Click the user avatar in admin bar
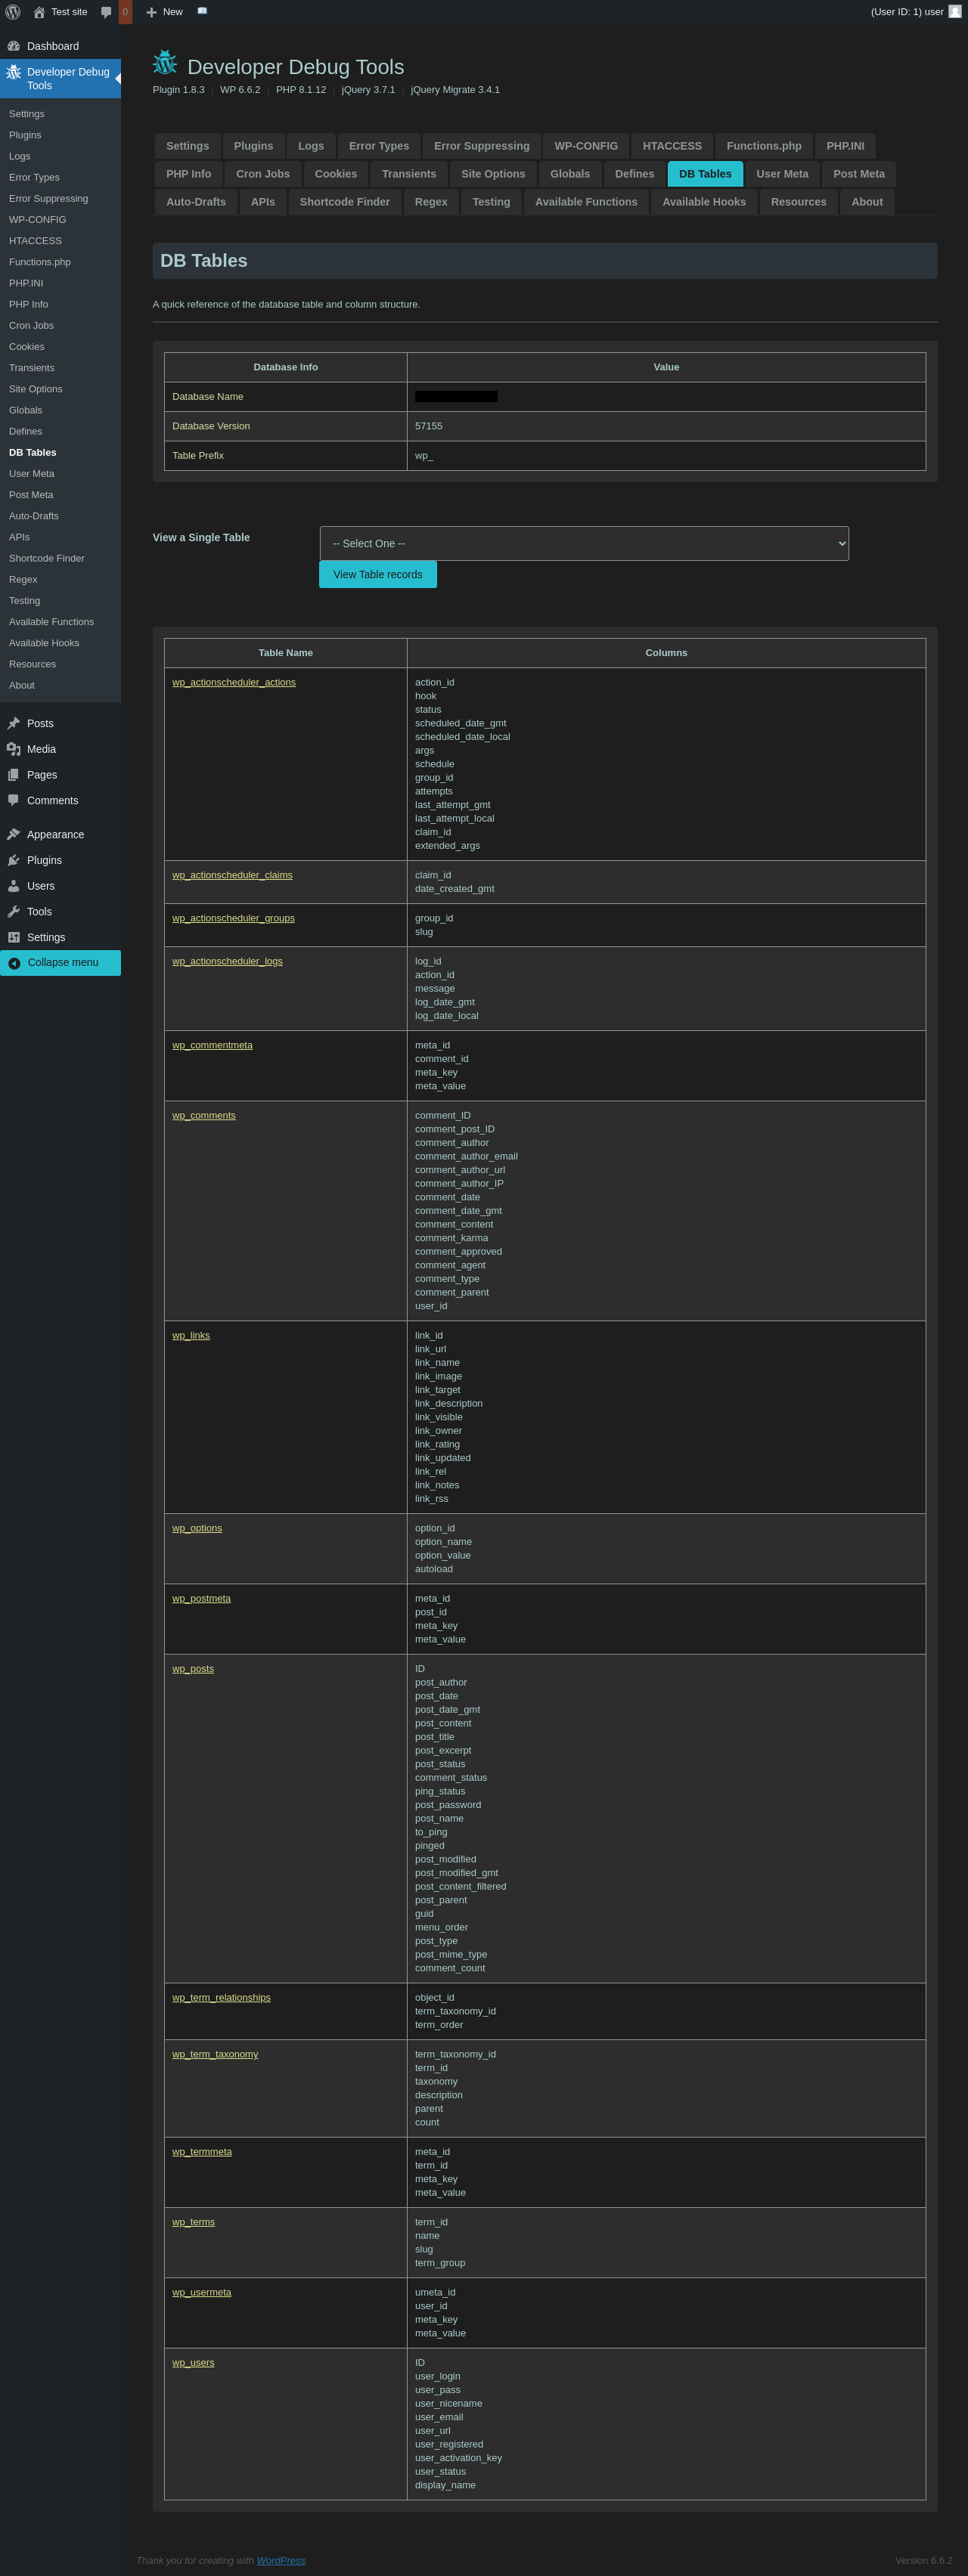 [x=955, y=12]
